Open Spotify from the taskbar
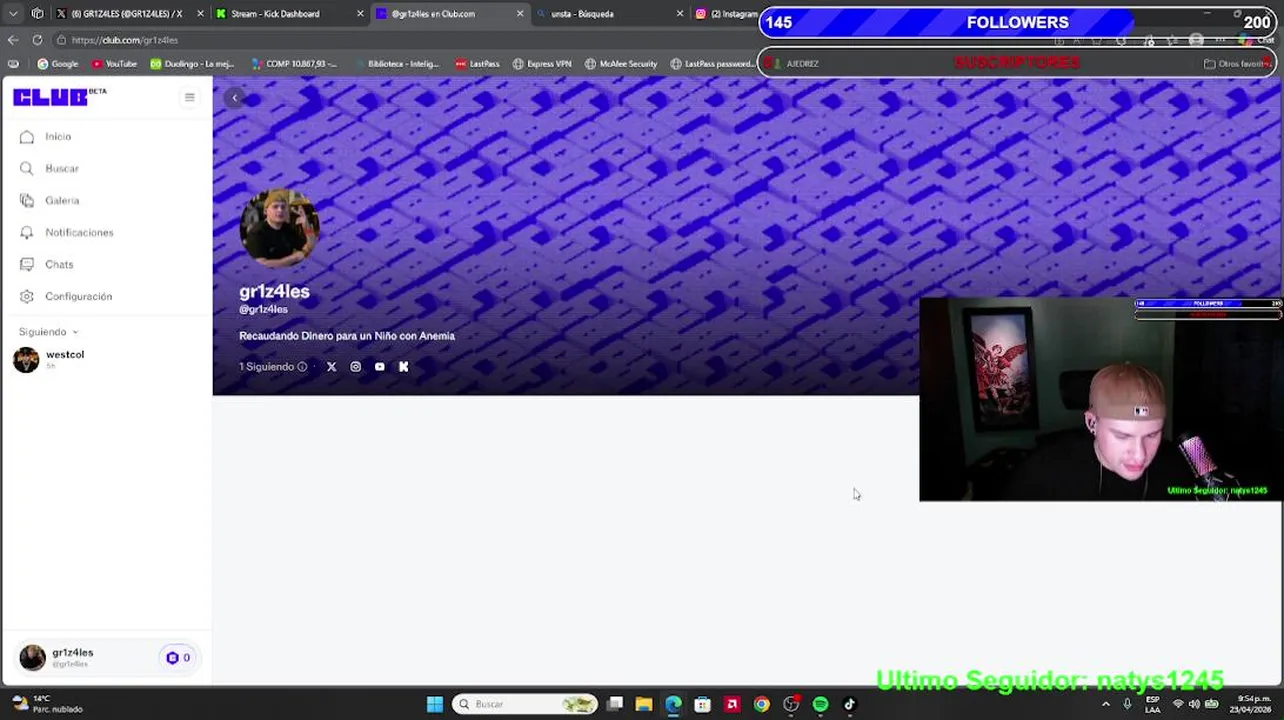 (820, 704)
